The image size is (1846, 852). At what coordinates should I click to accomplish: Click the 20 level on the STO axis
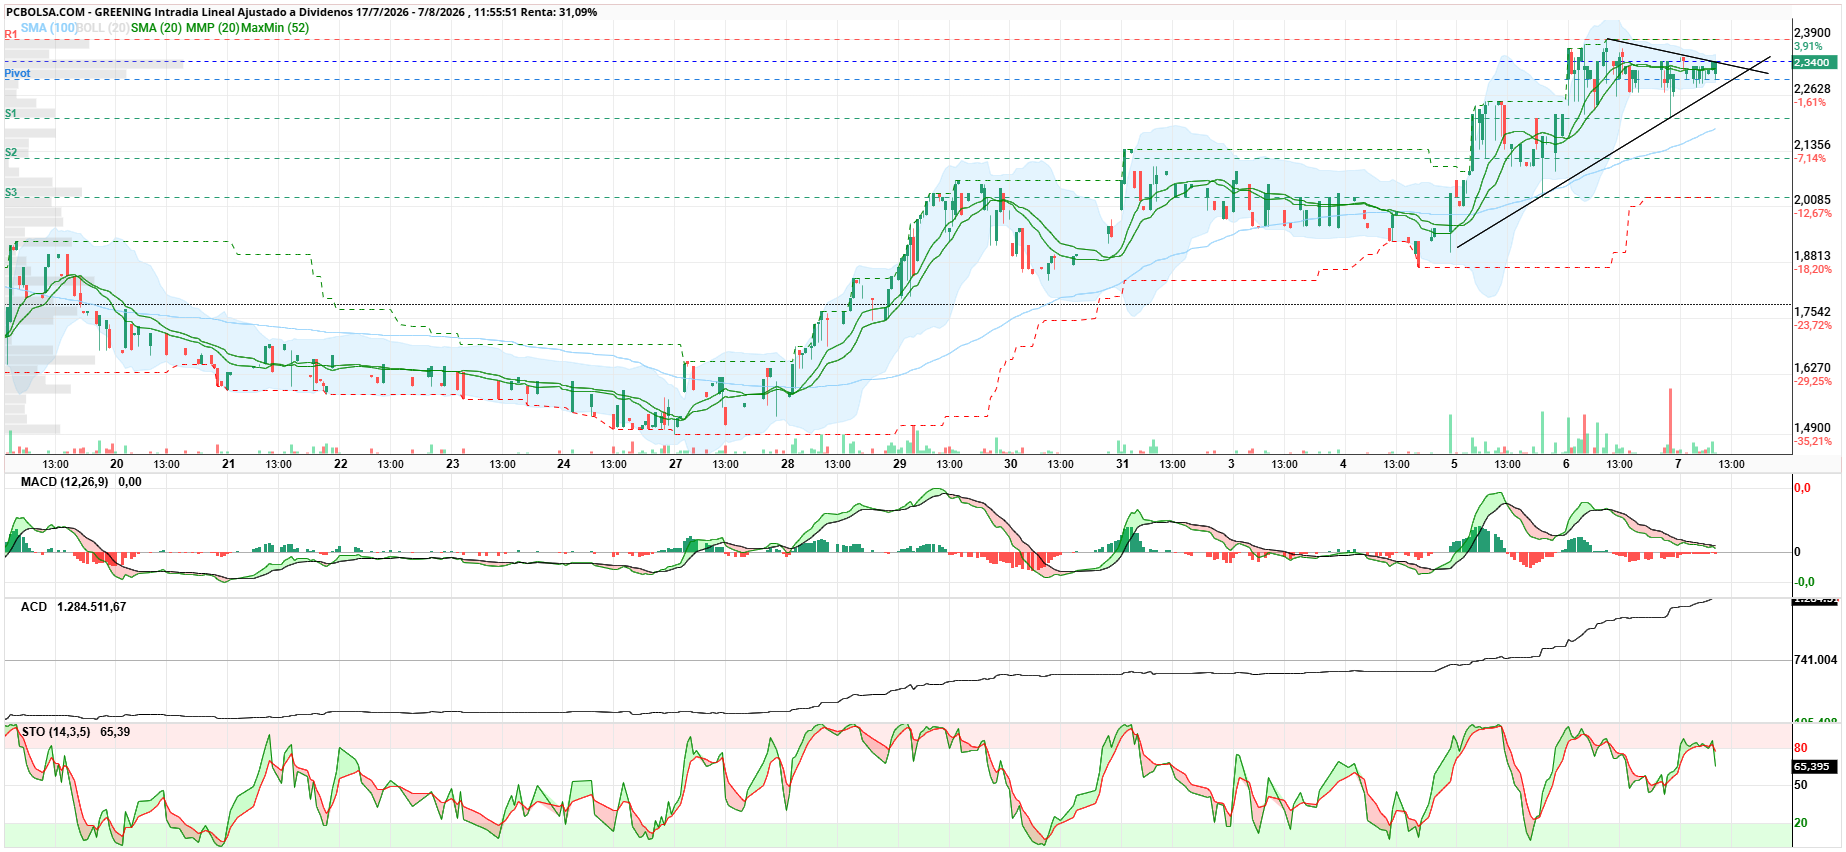pyautogui.click(x=1801, y=823)
